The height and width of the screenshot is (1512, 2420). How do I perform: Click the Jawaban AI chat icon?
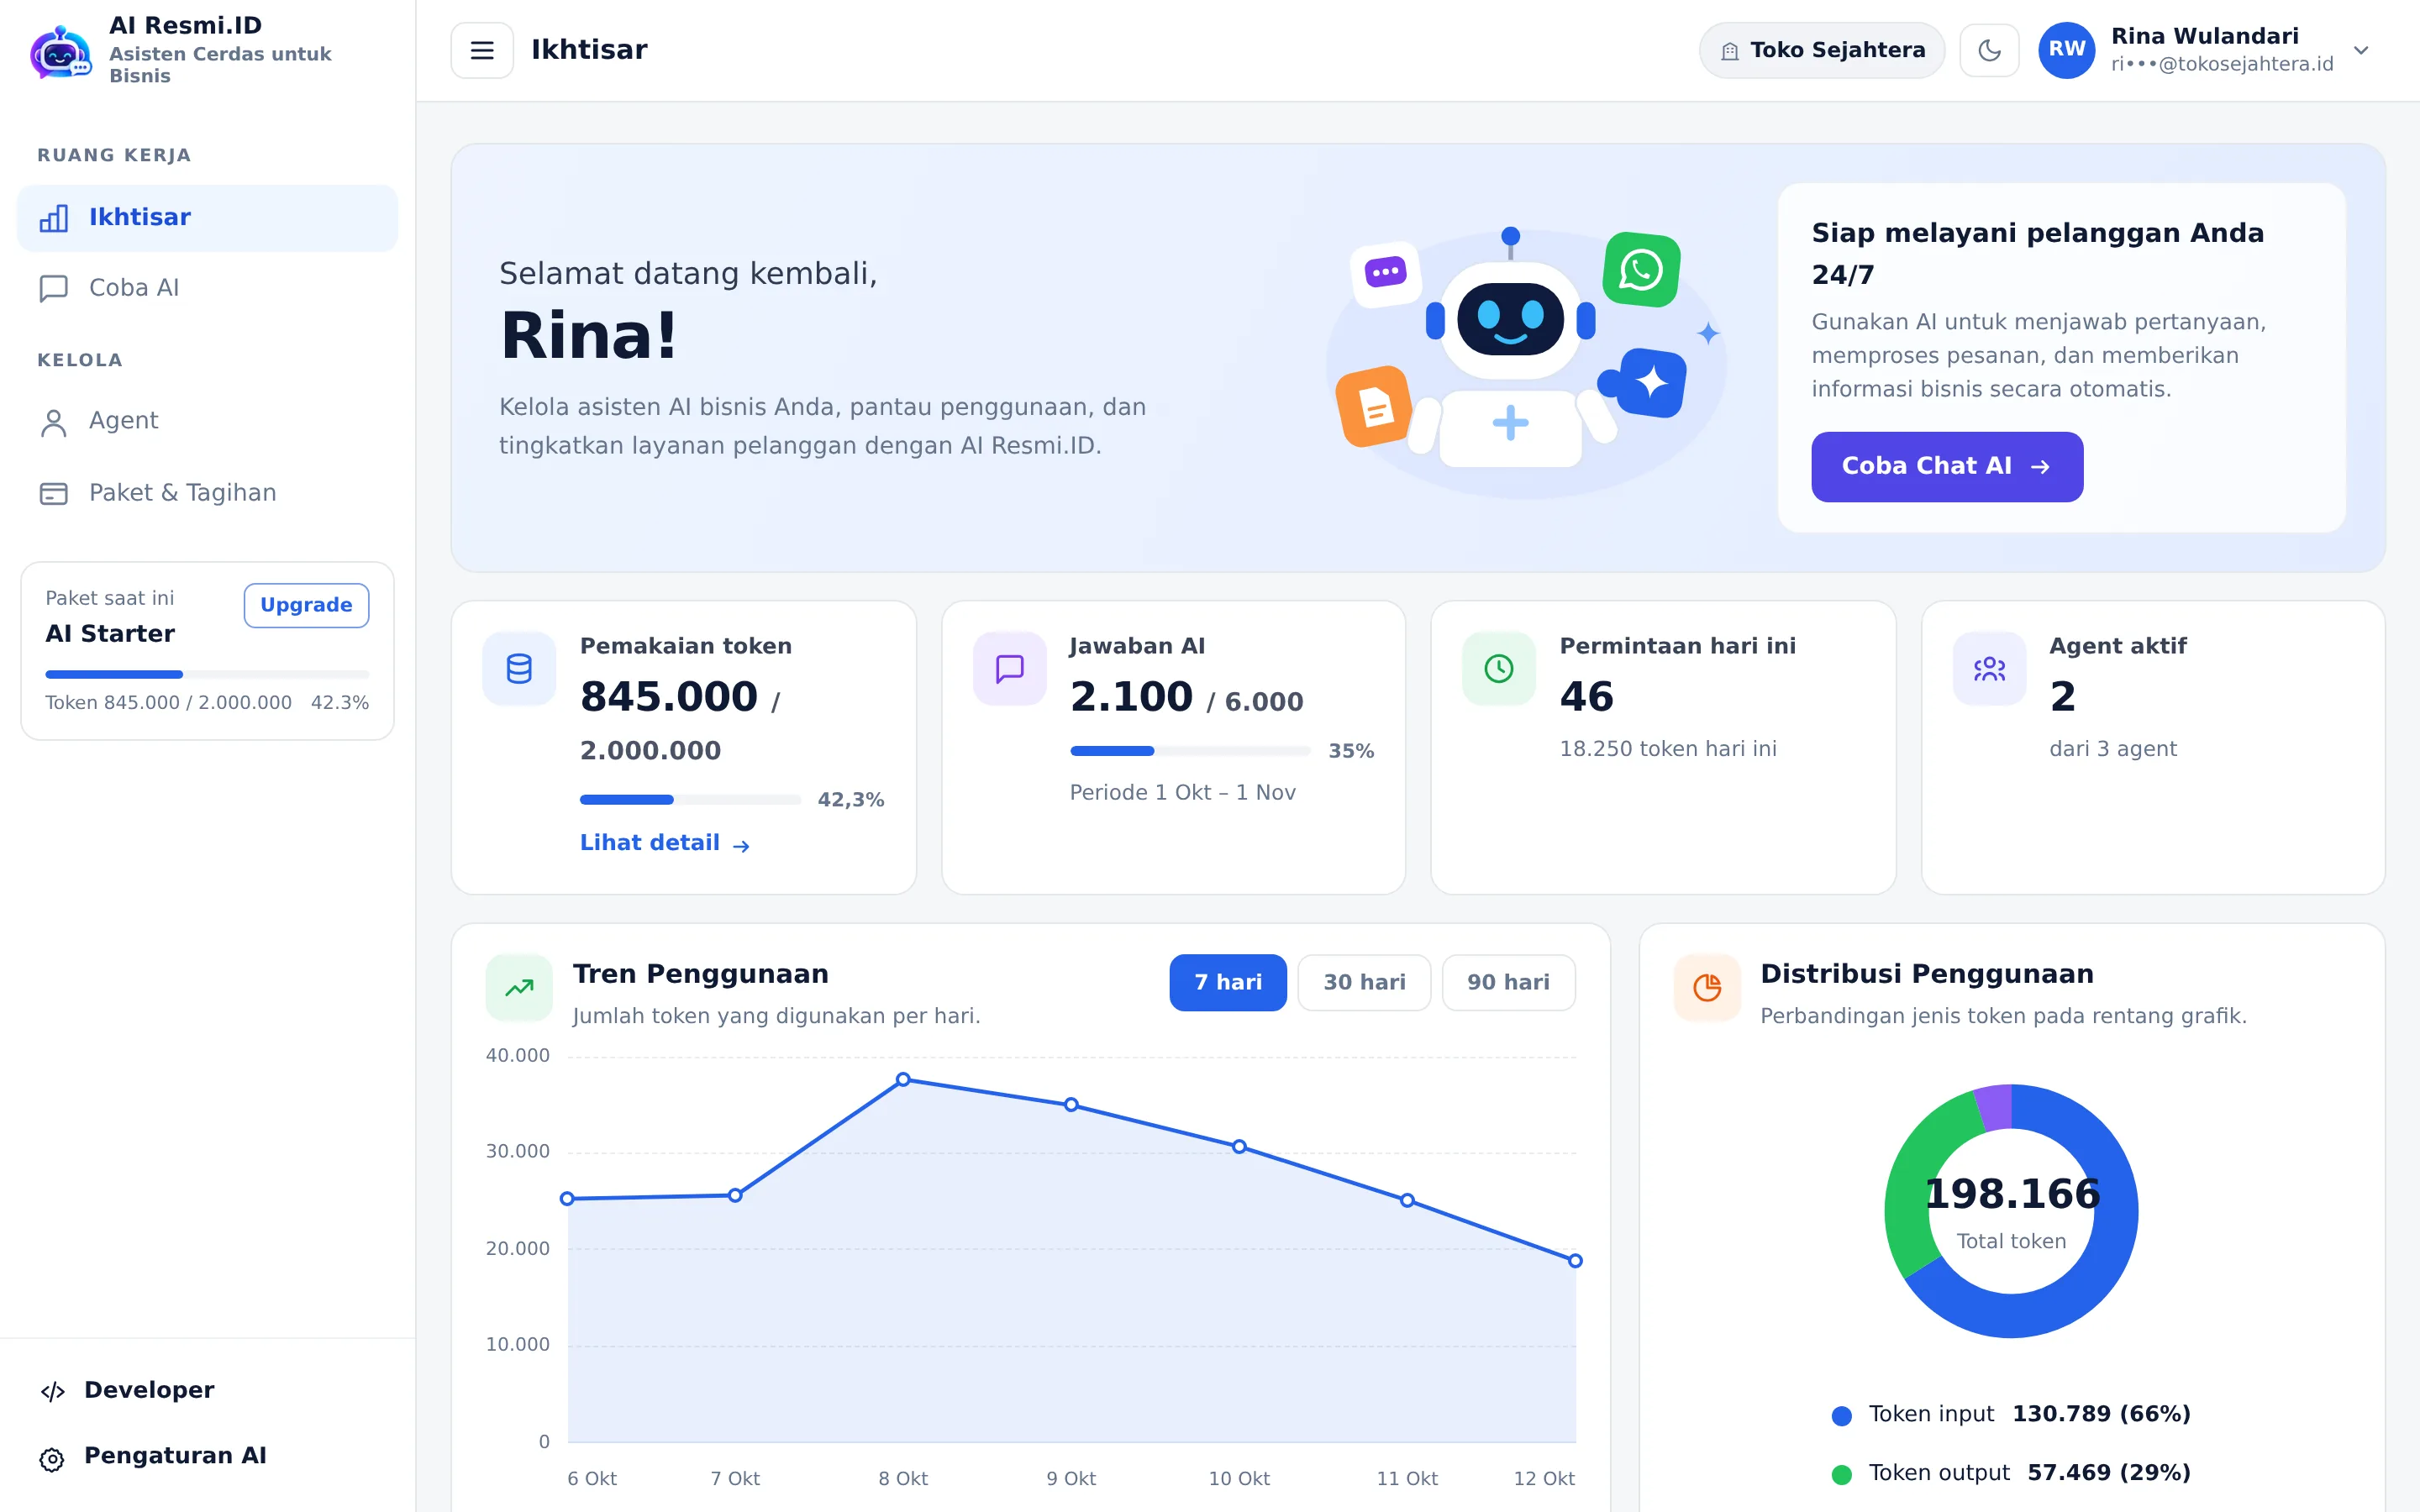pos(1009,668)
